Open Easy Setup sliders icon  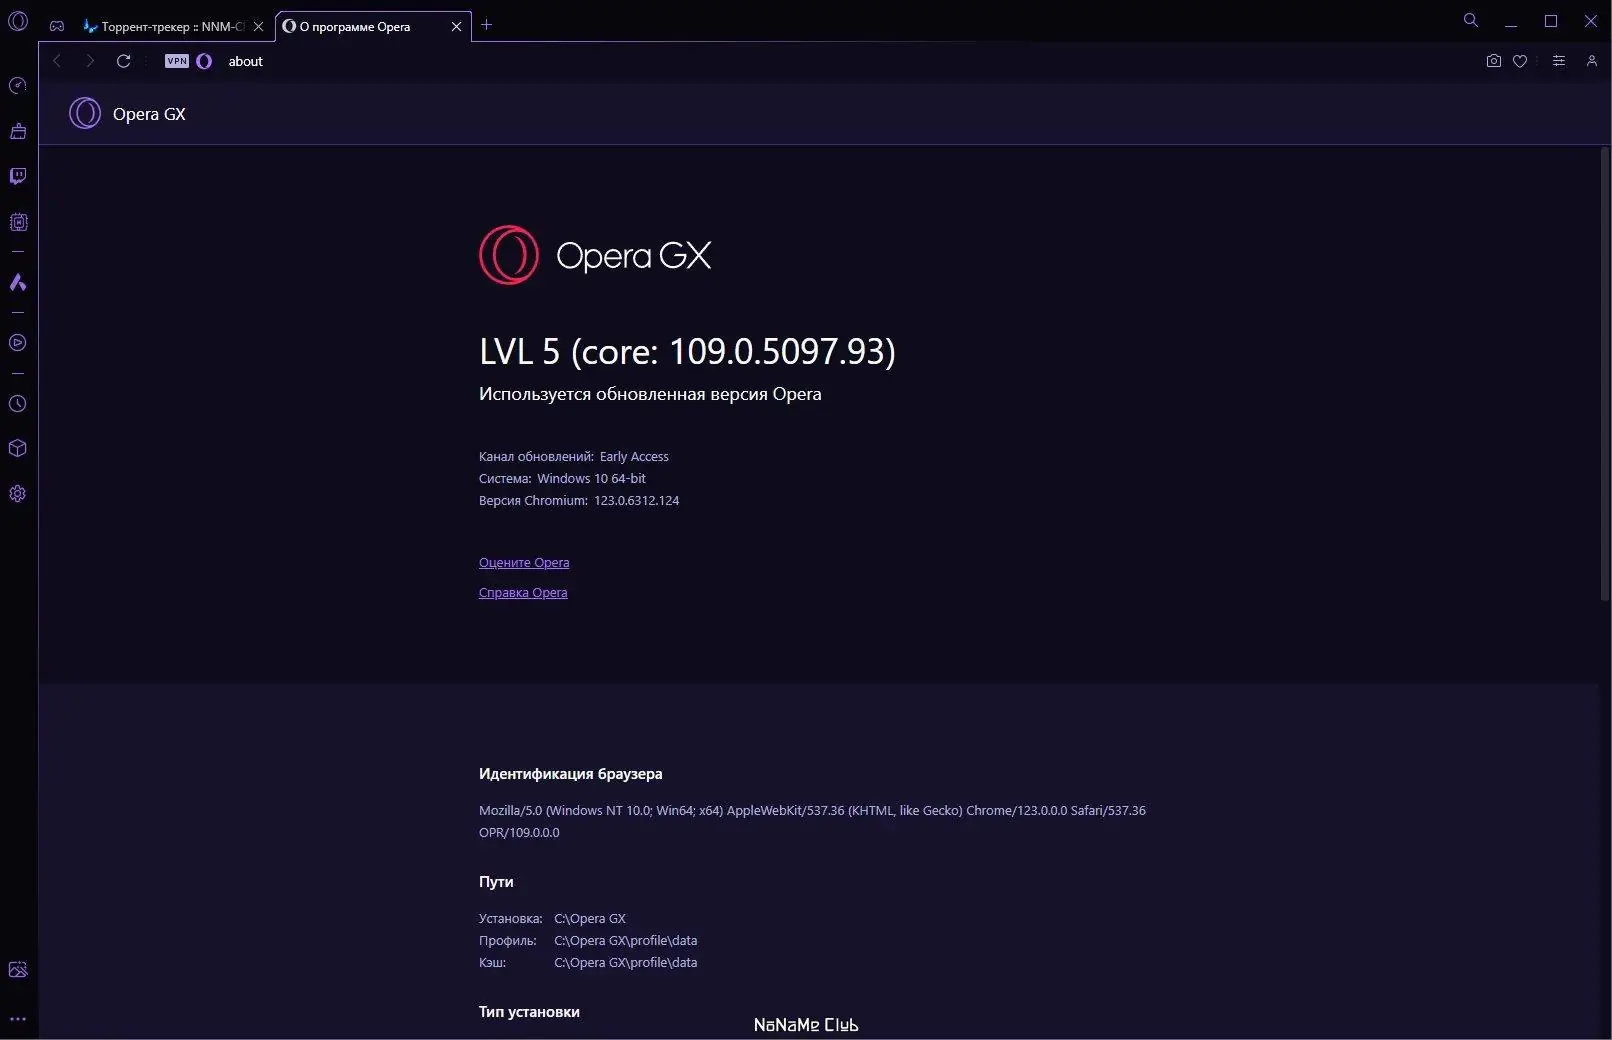[x=1558, y=61]
